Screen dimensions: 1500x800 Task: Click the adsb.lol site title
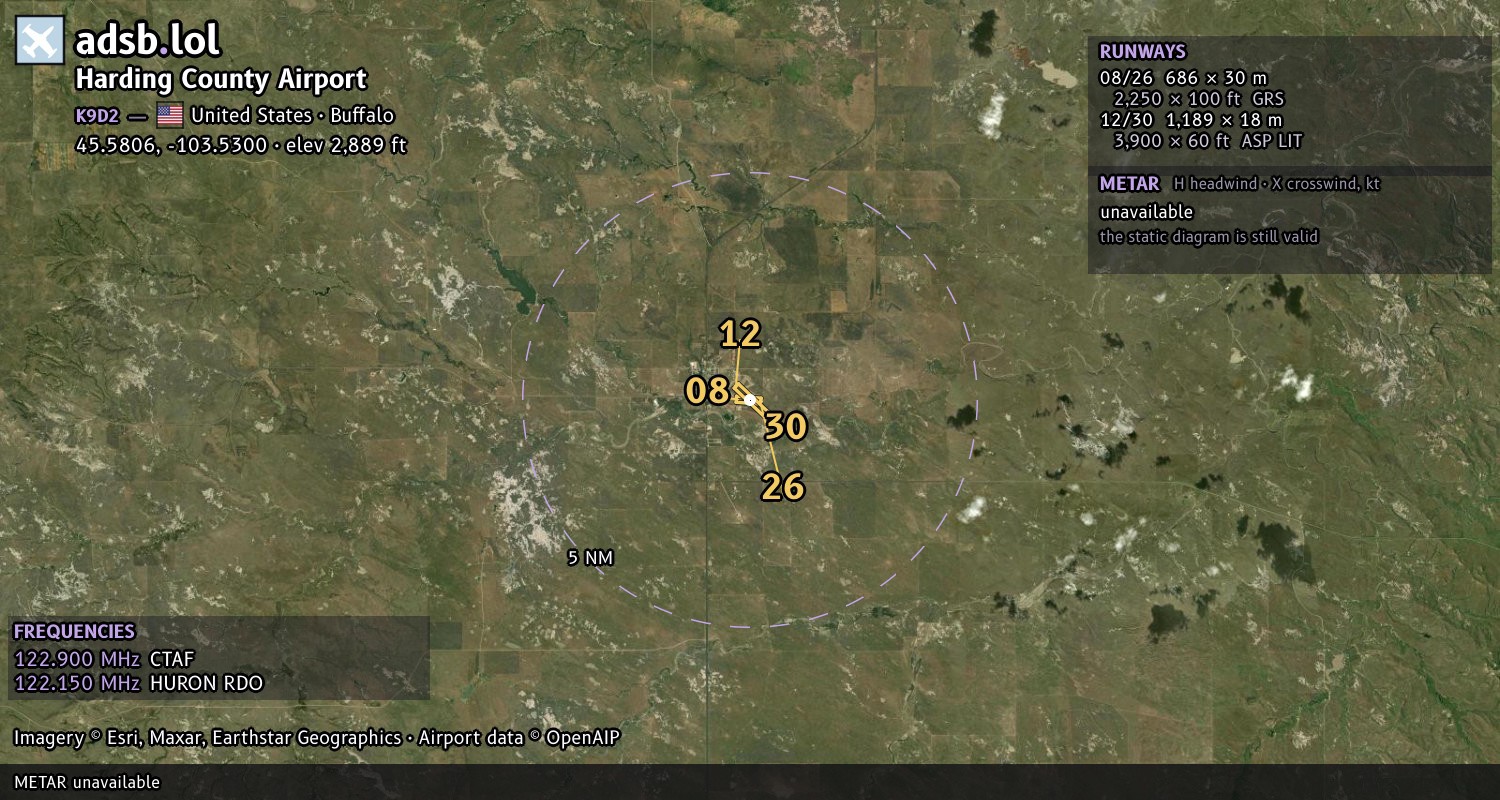click(148, 40)
